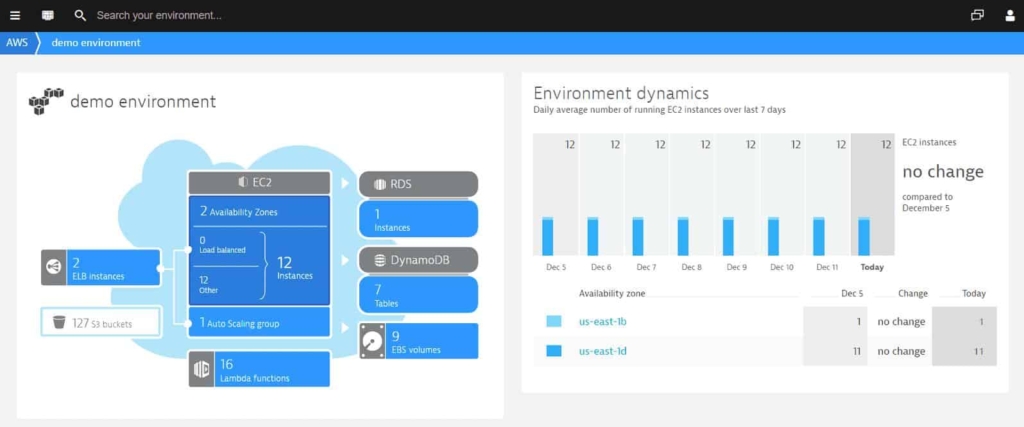1024x427 pixels.
Task: Click the Today column header
Action: click(x=974, y=294)
